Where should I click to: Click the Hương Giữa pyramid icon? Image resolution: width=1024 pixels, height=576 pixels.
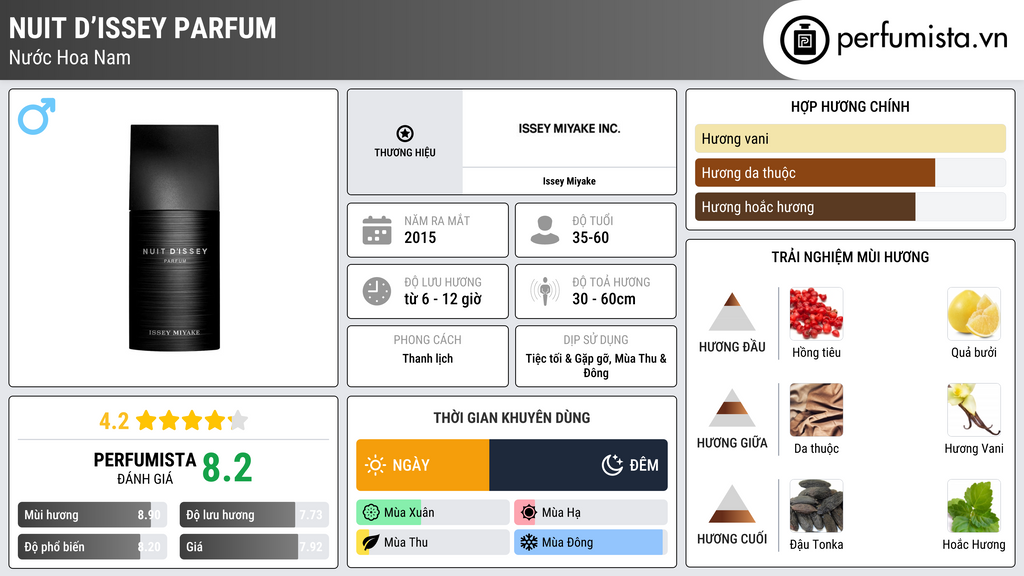coord(732,408)
